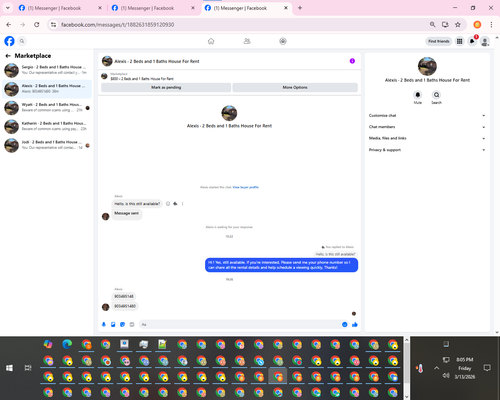Choose a GIF icon in composer
Viewport: 500px width, 400px height.
click(132, 324)
